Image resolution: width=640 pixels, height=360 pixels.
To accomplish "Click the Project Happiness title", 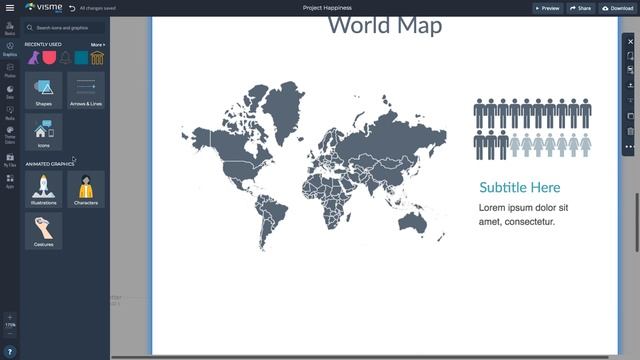I will click(327, 8).
